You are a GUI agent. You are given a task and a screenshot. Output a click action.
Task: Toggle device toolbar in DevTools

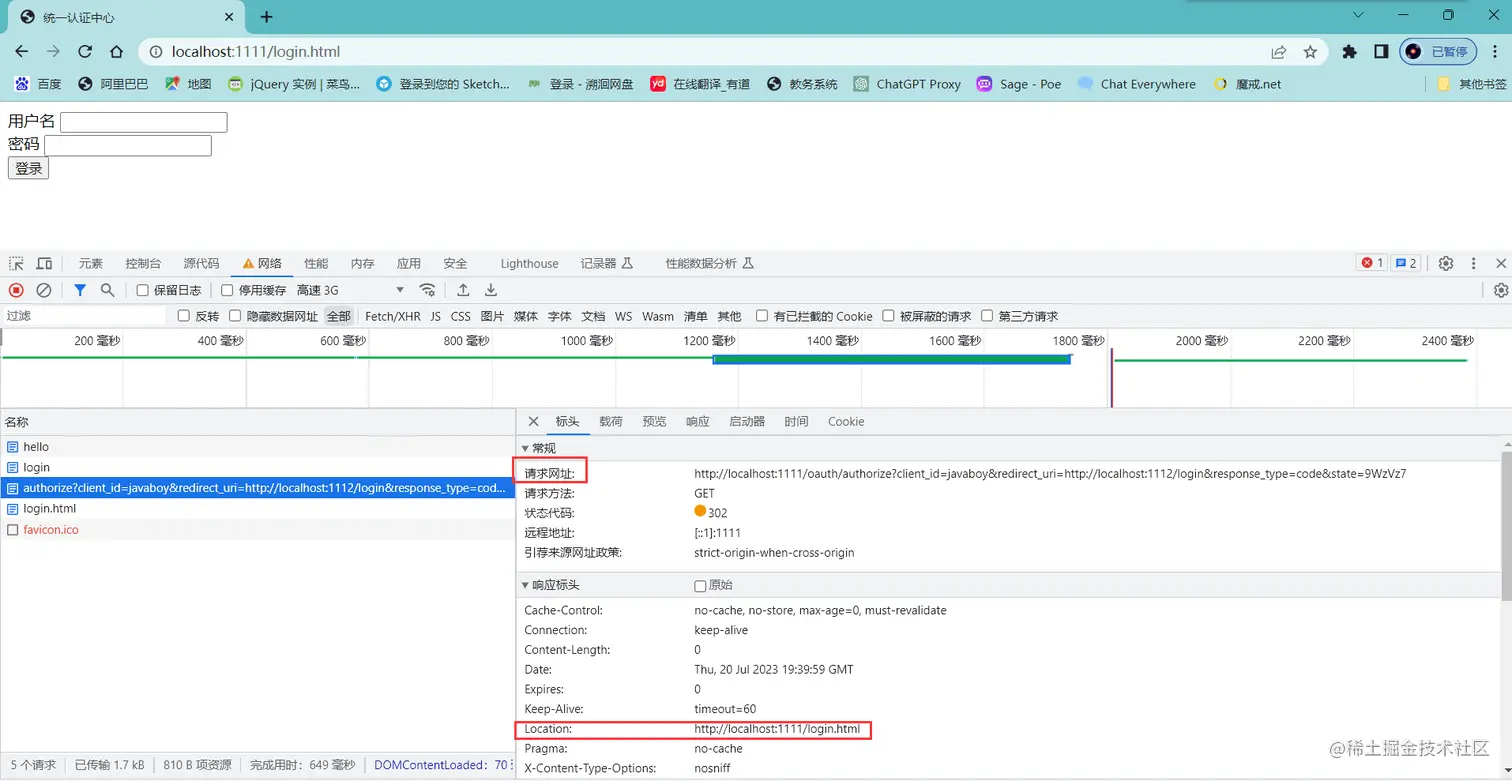pos(44,263)
